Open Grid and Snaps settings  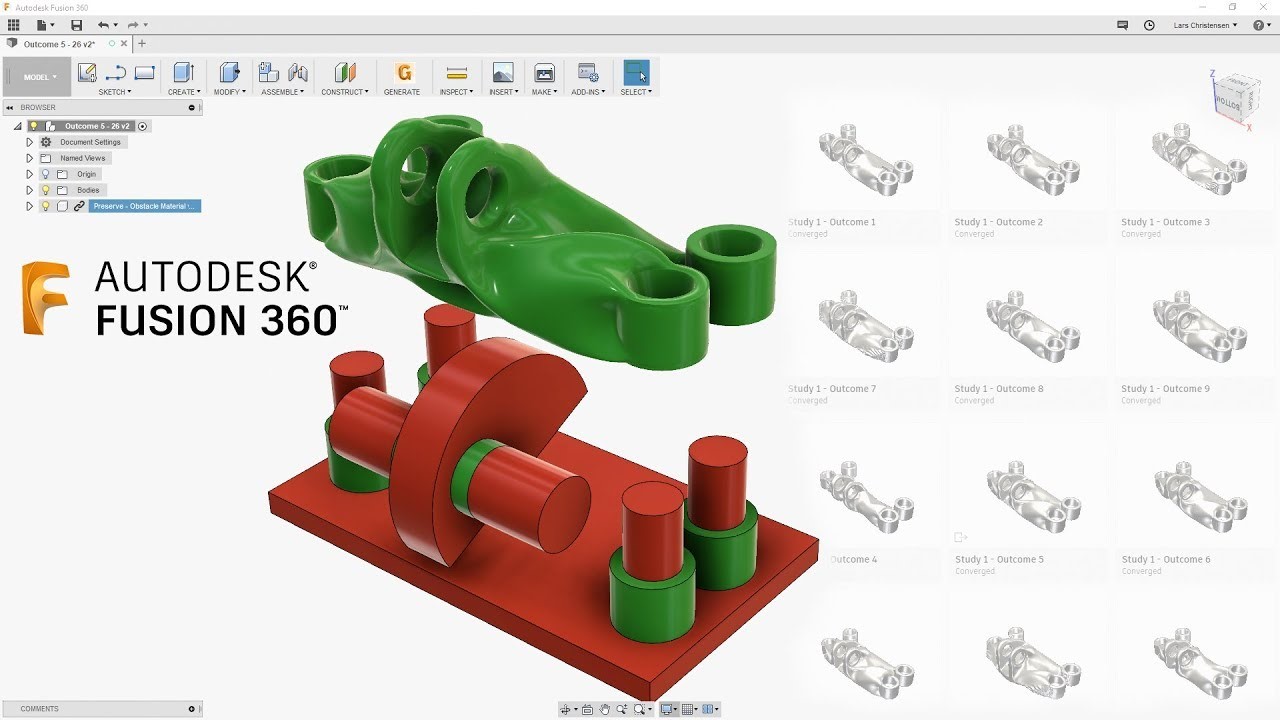[x=689, y=709]
